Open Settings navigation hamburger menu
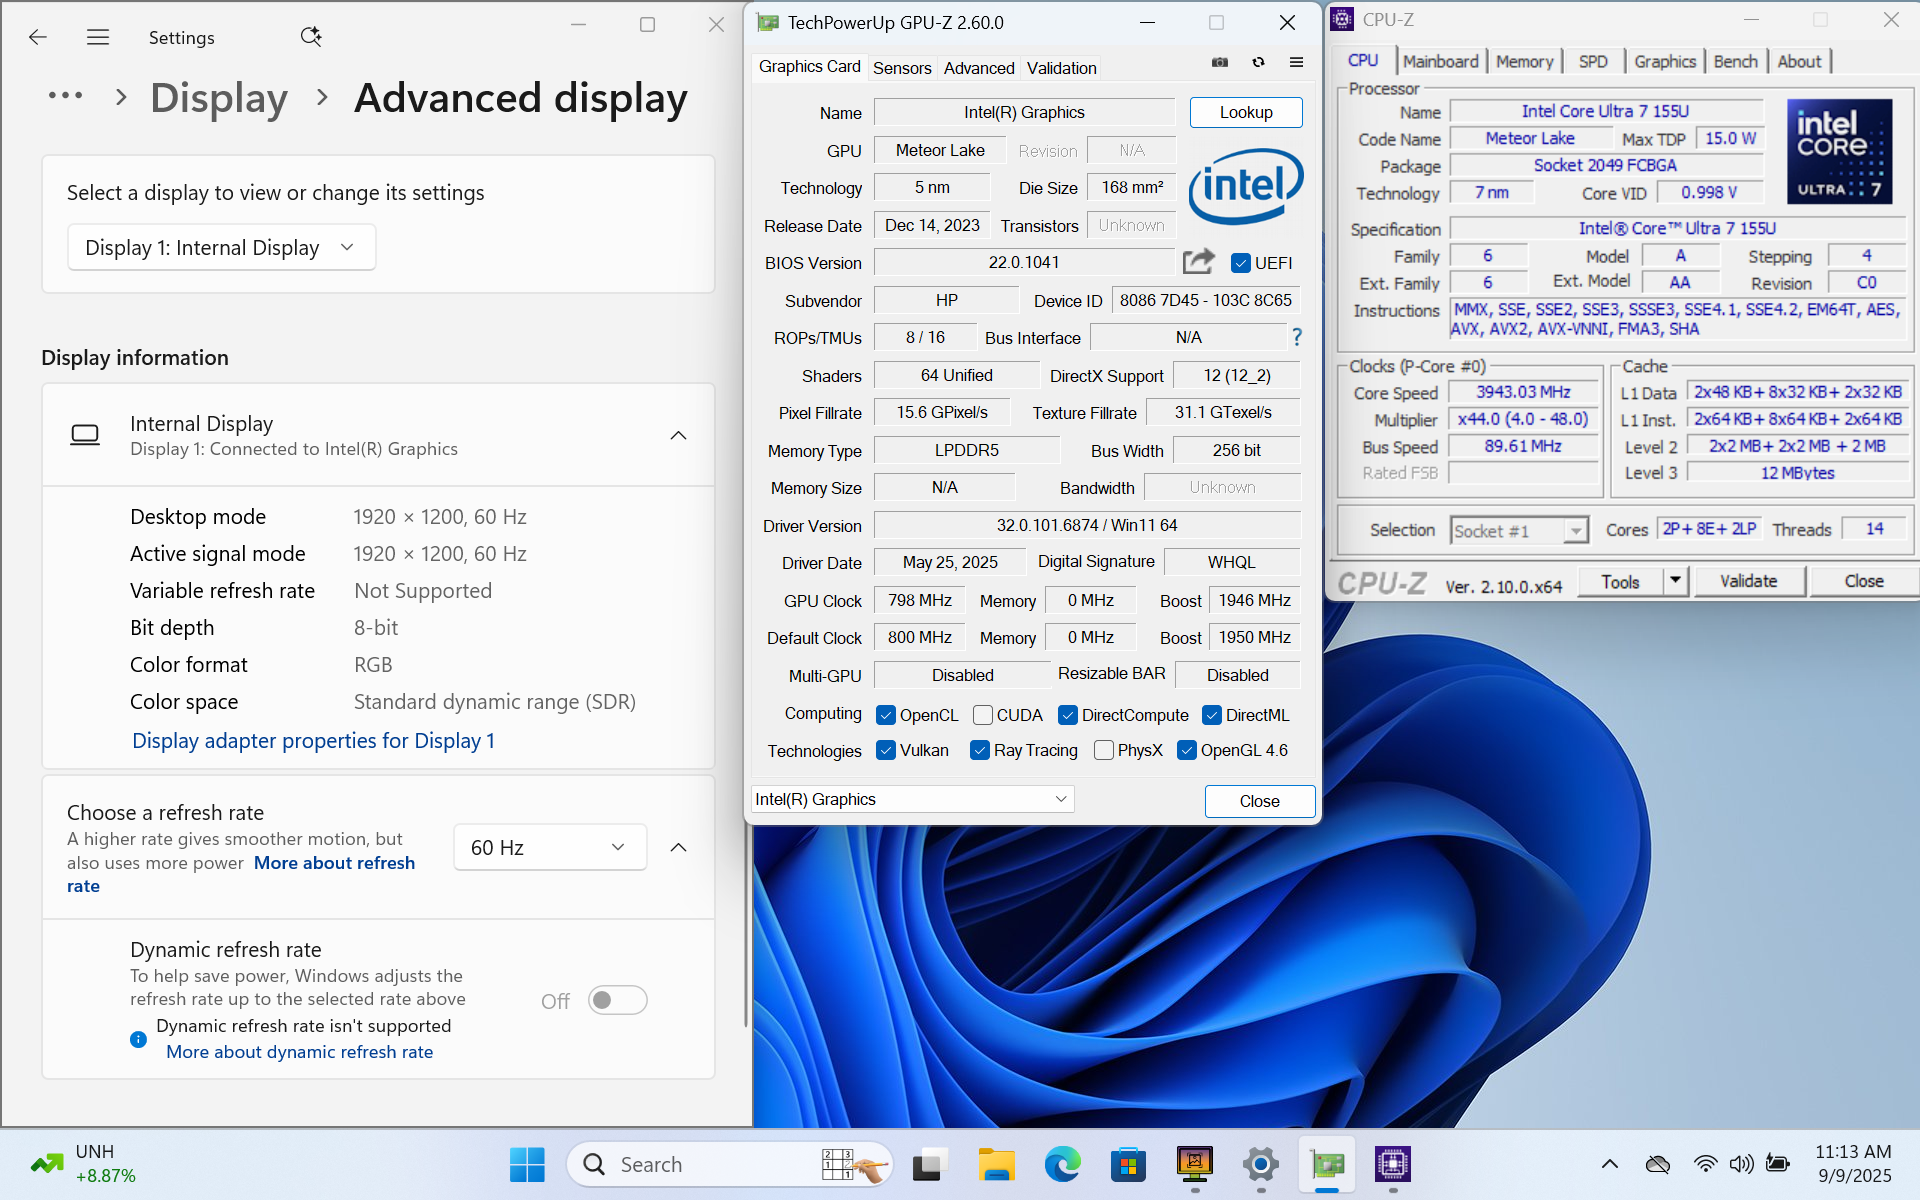The width and height of the screenshot is (1920, 1200). pyautogui.click(x=98, y=38)
